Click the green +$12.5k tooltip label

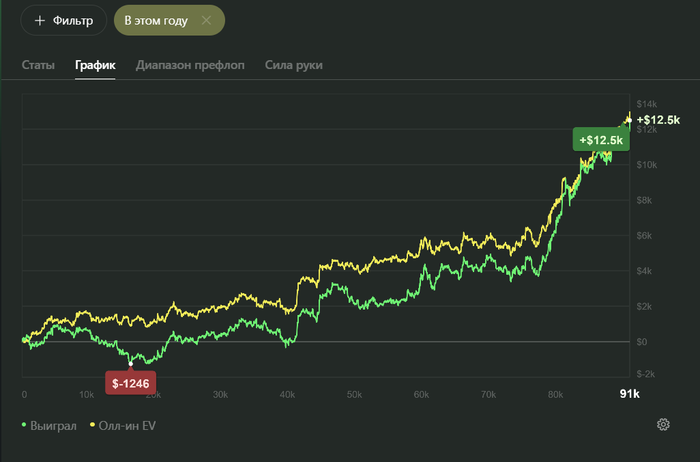601,140
